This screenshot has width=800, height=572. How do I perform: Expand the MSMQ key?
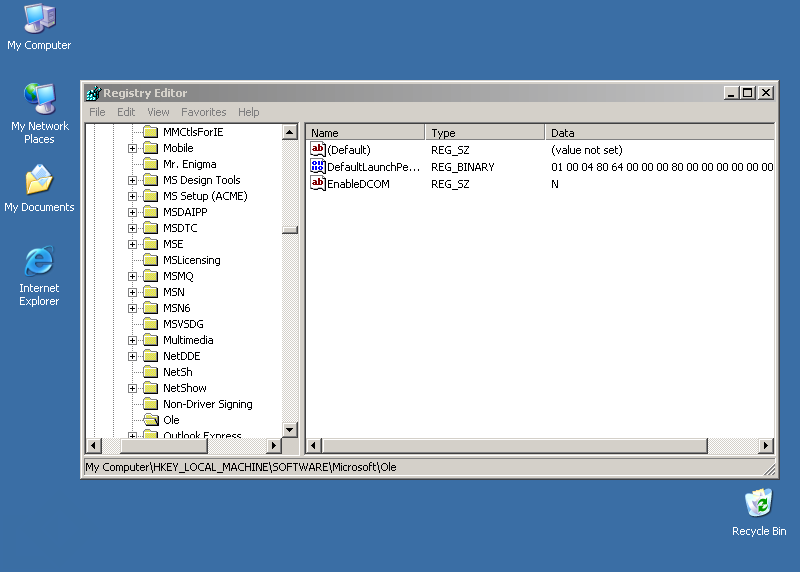click(132, 277)
